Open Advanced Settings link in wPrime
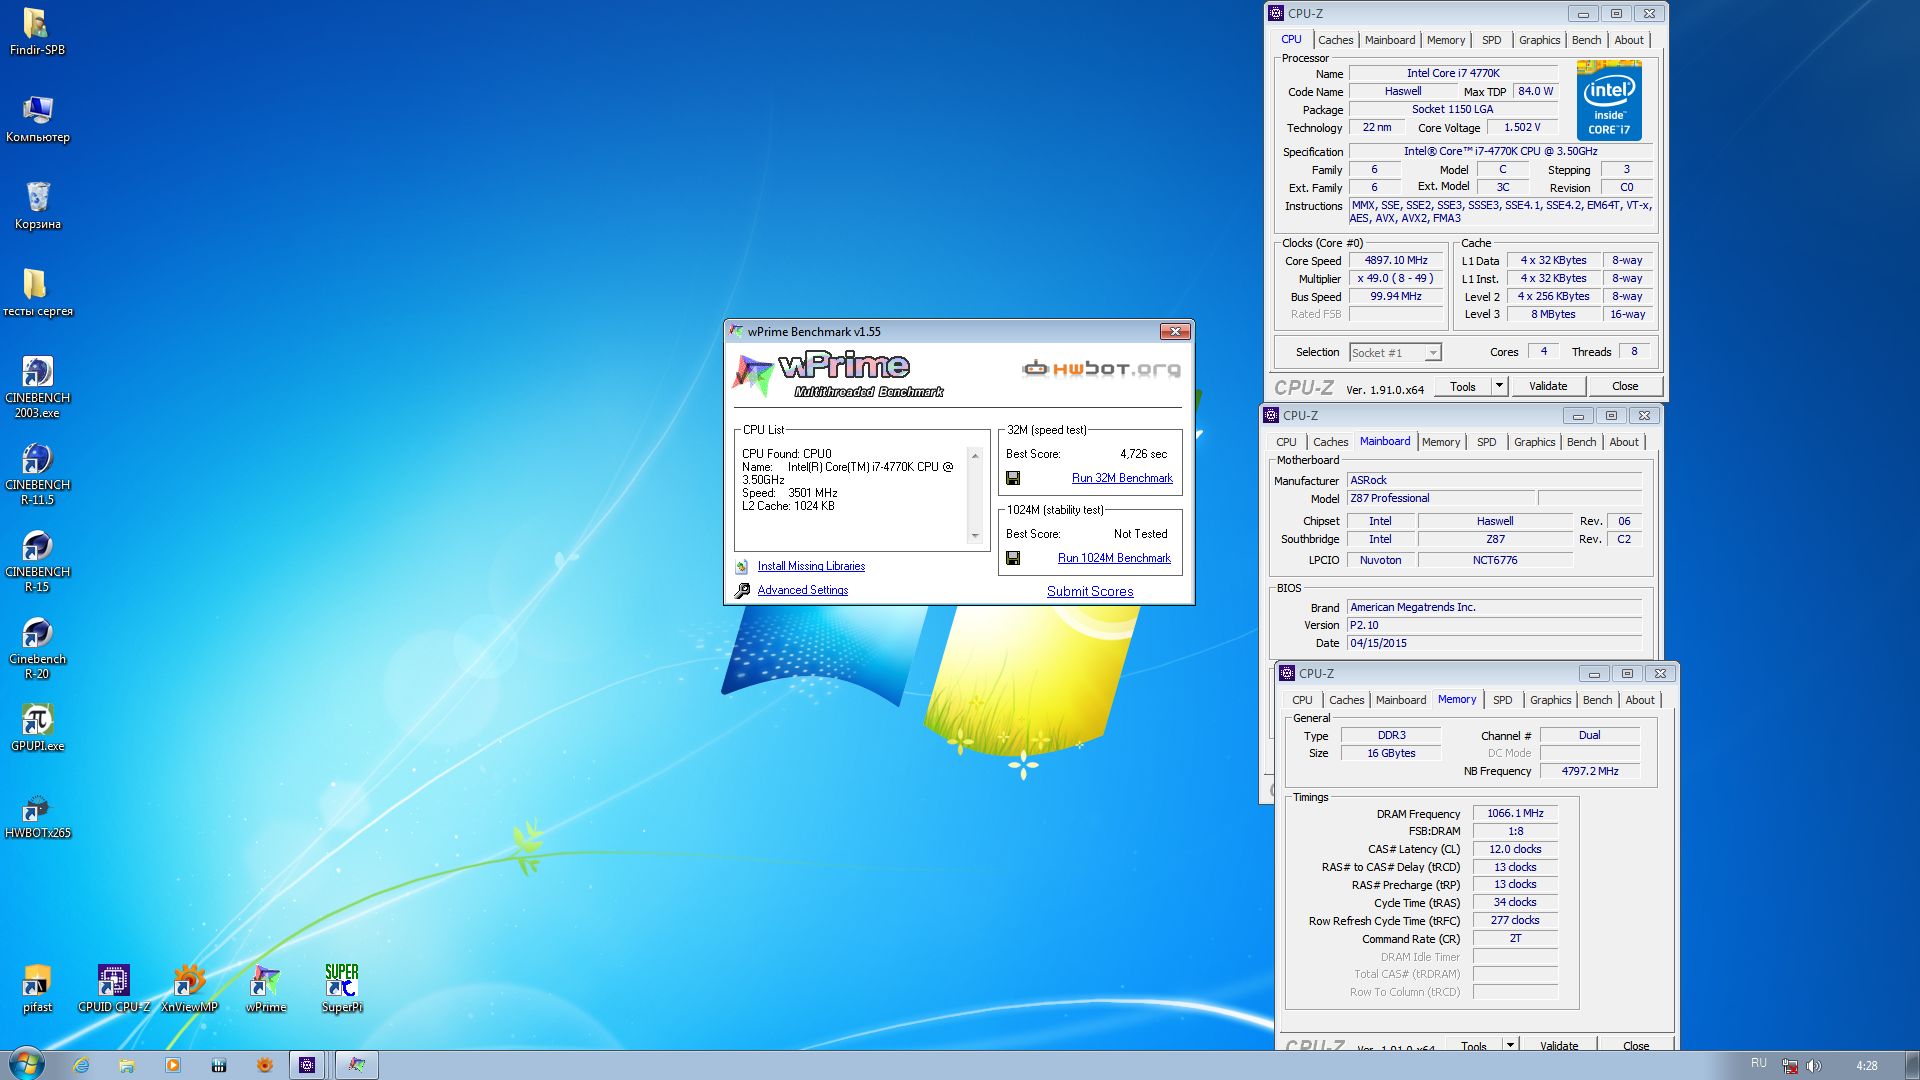Image resolution: width=1920 pixels, height=1080 pixels. click(x=802, y=590)
